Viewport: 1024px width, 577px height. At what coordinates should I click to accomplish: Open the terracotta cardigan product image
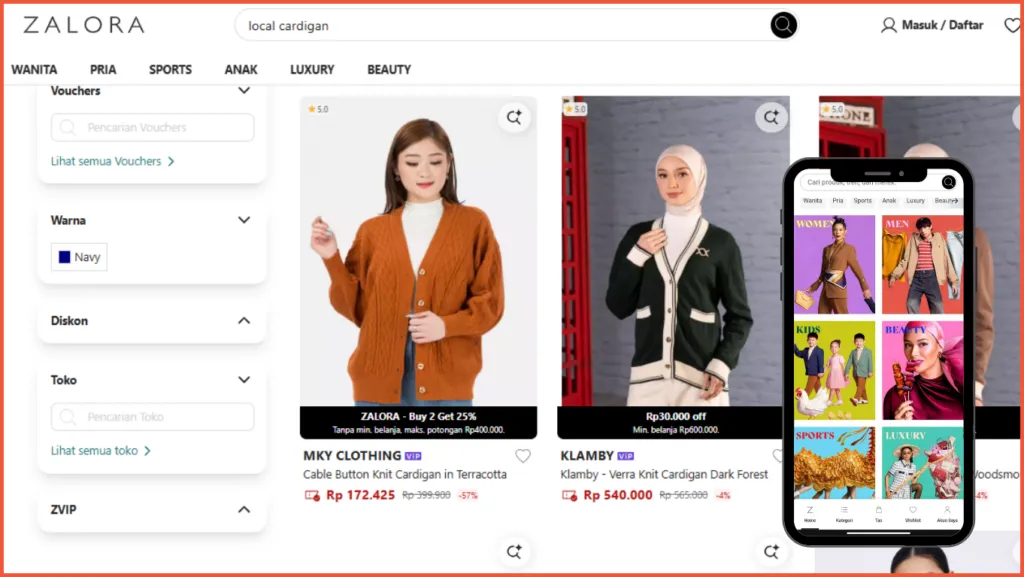coord(419,251)
